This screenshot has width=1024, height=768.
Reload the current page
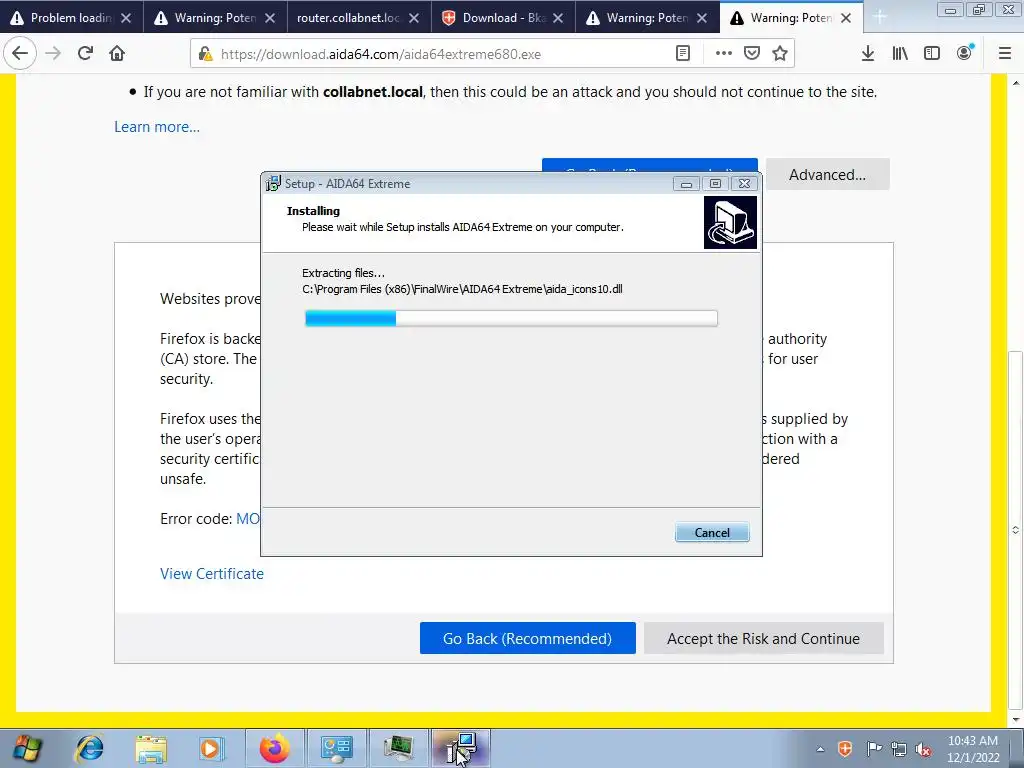[x=85, y=54]
